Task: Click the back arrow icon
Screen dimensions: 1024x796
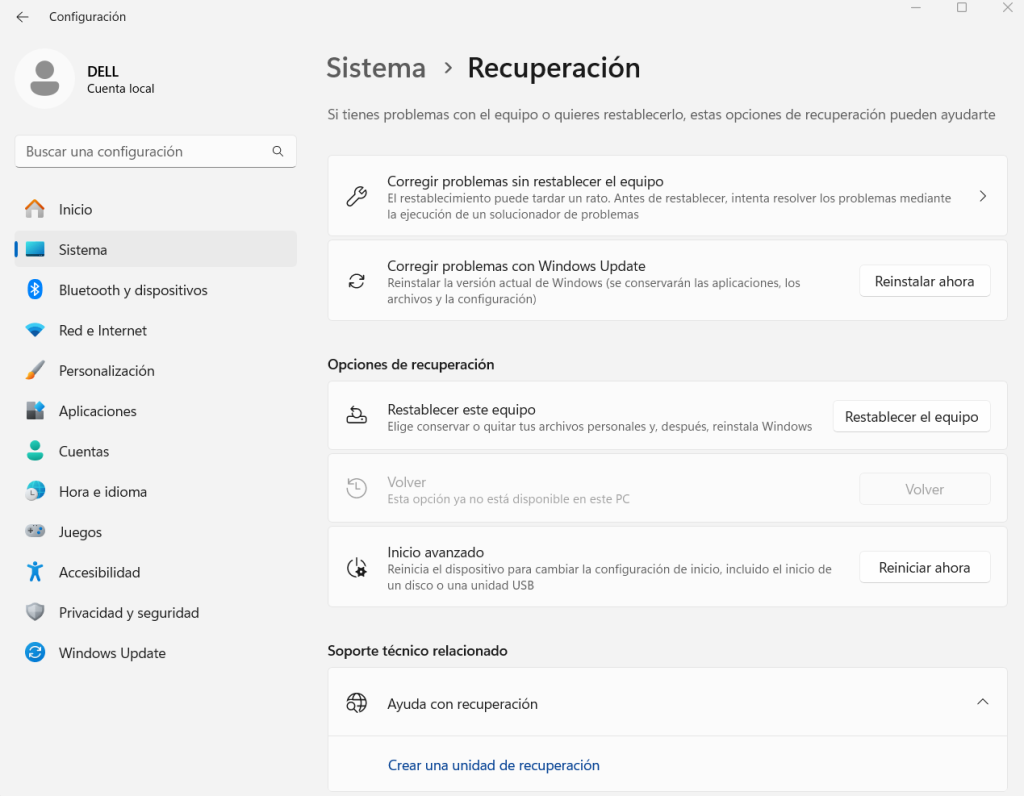Action: pos(22,17)
